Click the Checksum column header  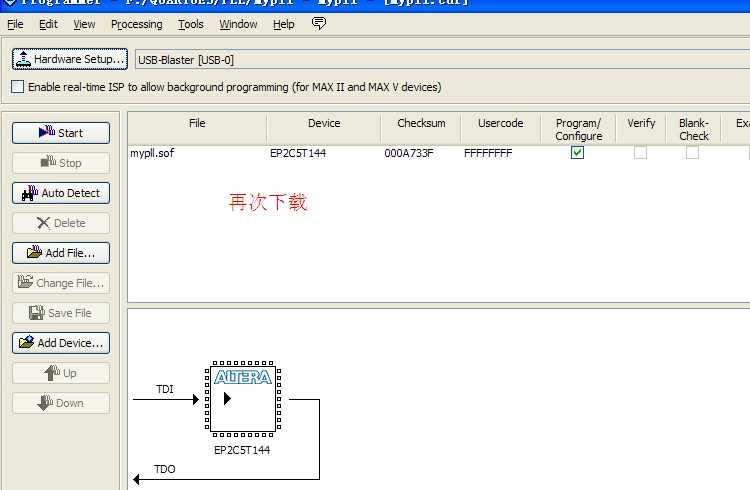pos(421,128)
